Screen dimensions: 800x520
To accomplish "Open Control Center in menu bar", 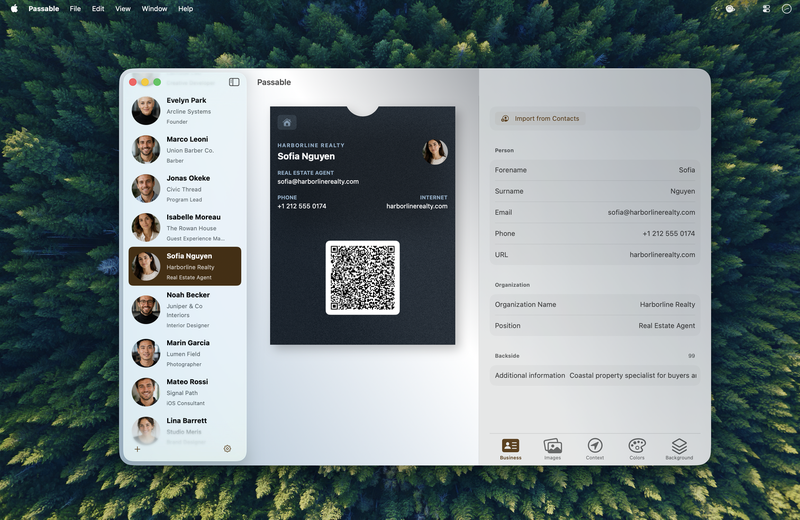I will click(x=766, y=9).
